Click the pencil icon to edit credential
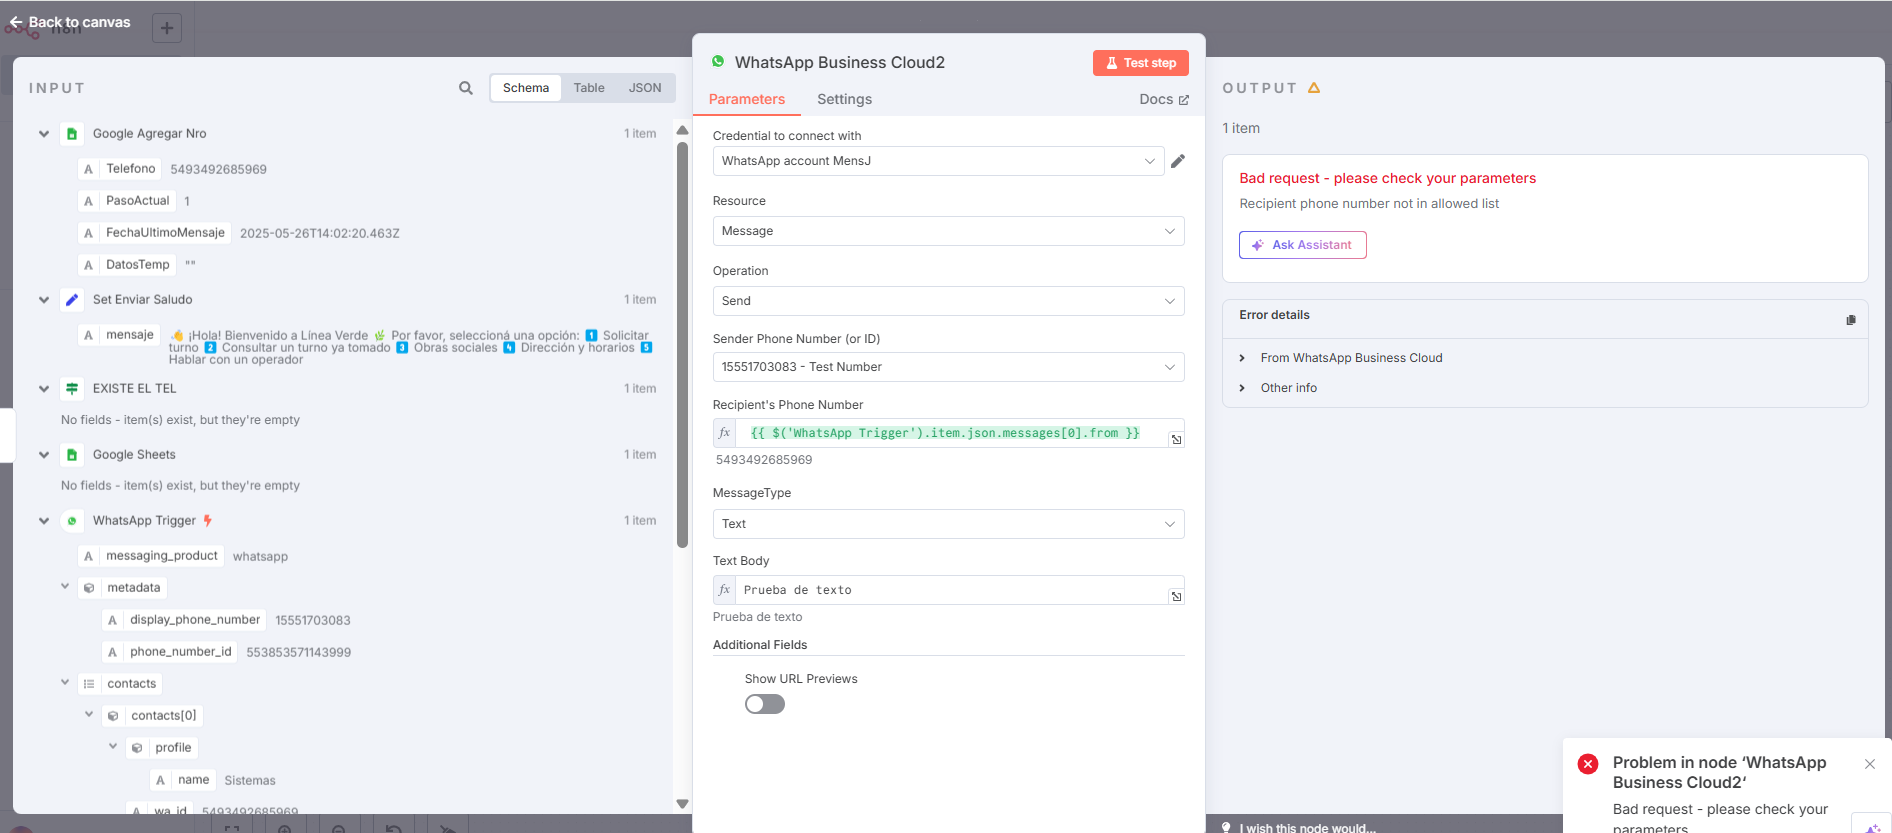Viewport: 1892px width, 833px height. point(1178,161)
